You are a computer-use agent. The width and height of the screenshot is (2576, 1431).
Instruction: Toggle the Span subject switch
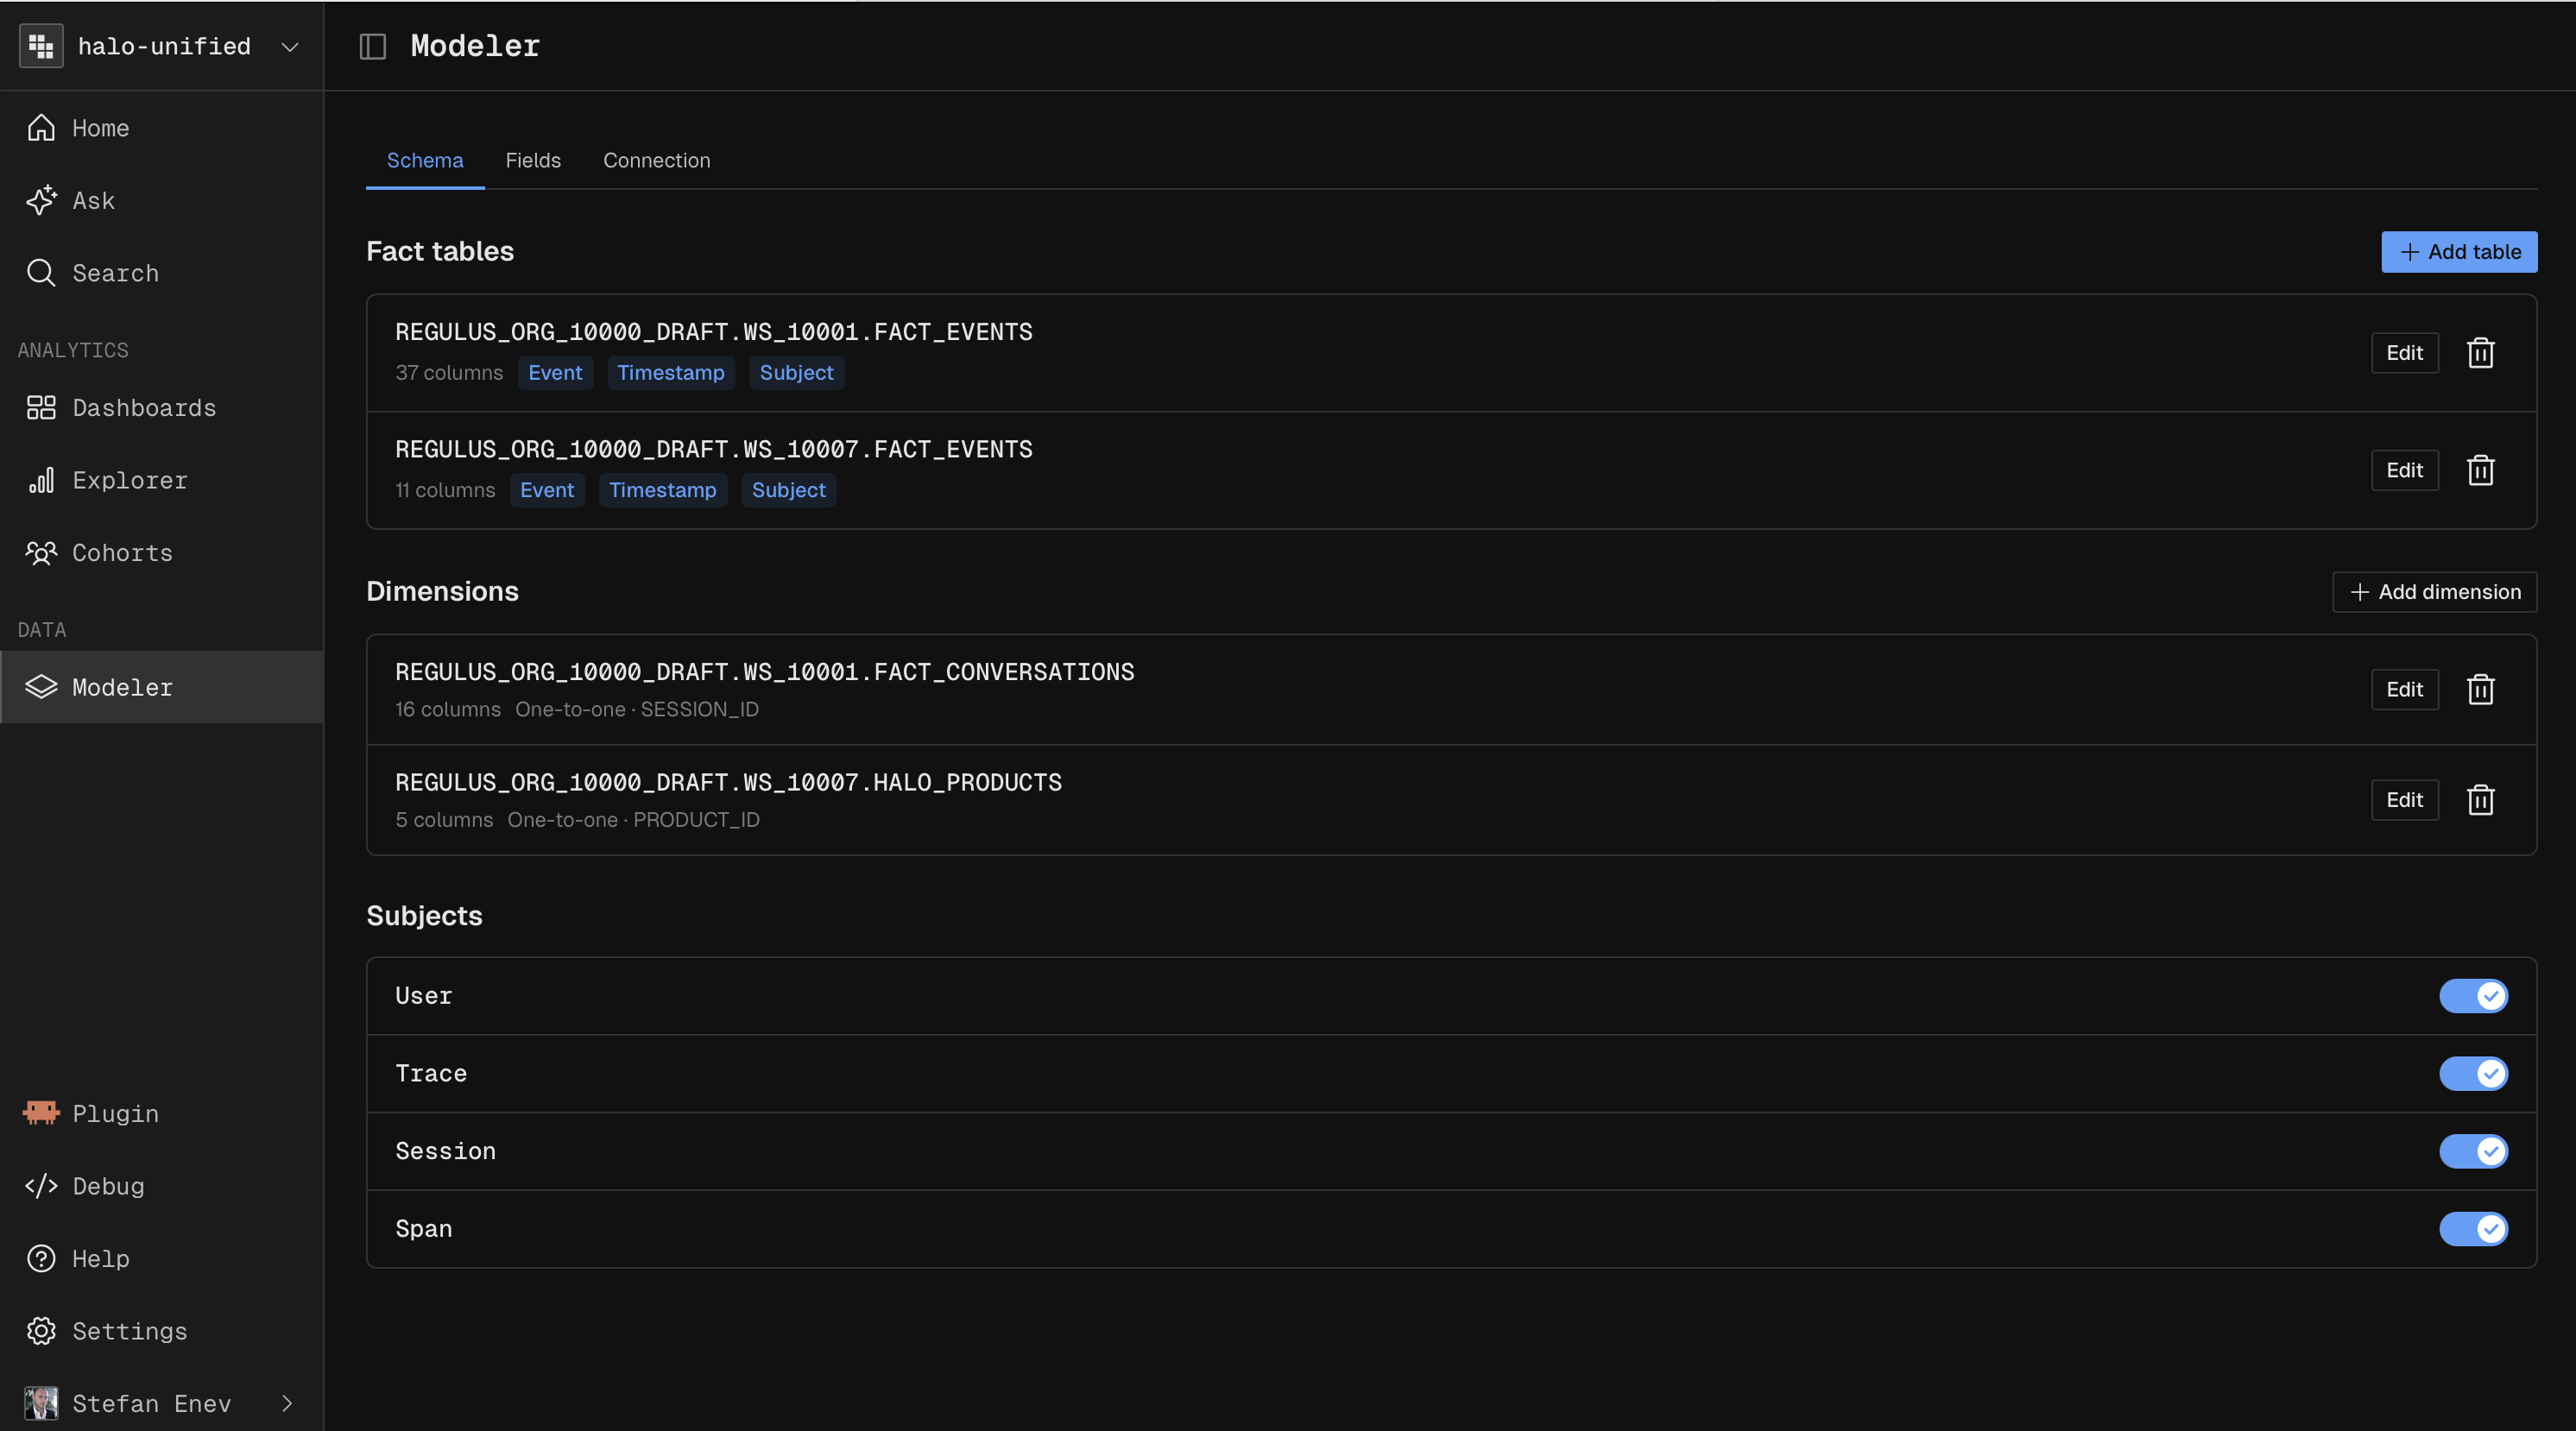(2473, 1228)
